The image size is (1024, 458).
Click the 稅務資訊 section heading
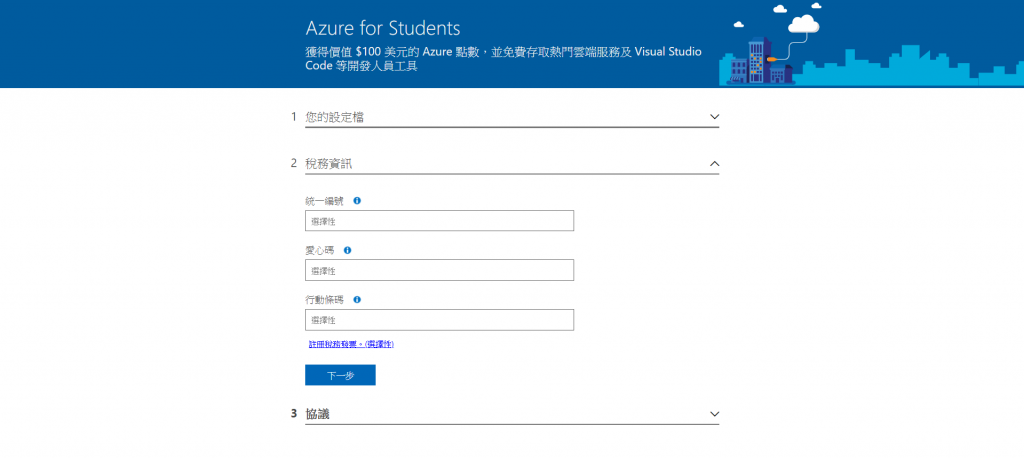(328, 163)
